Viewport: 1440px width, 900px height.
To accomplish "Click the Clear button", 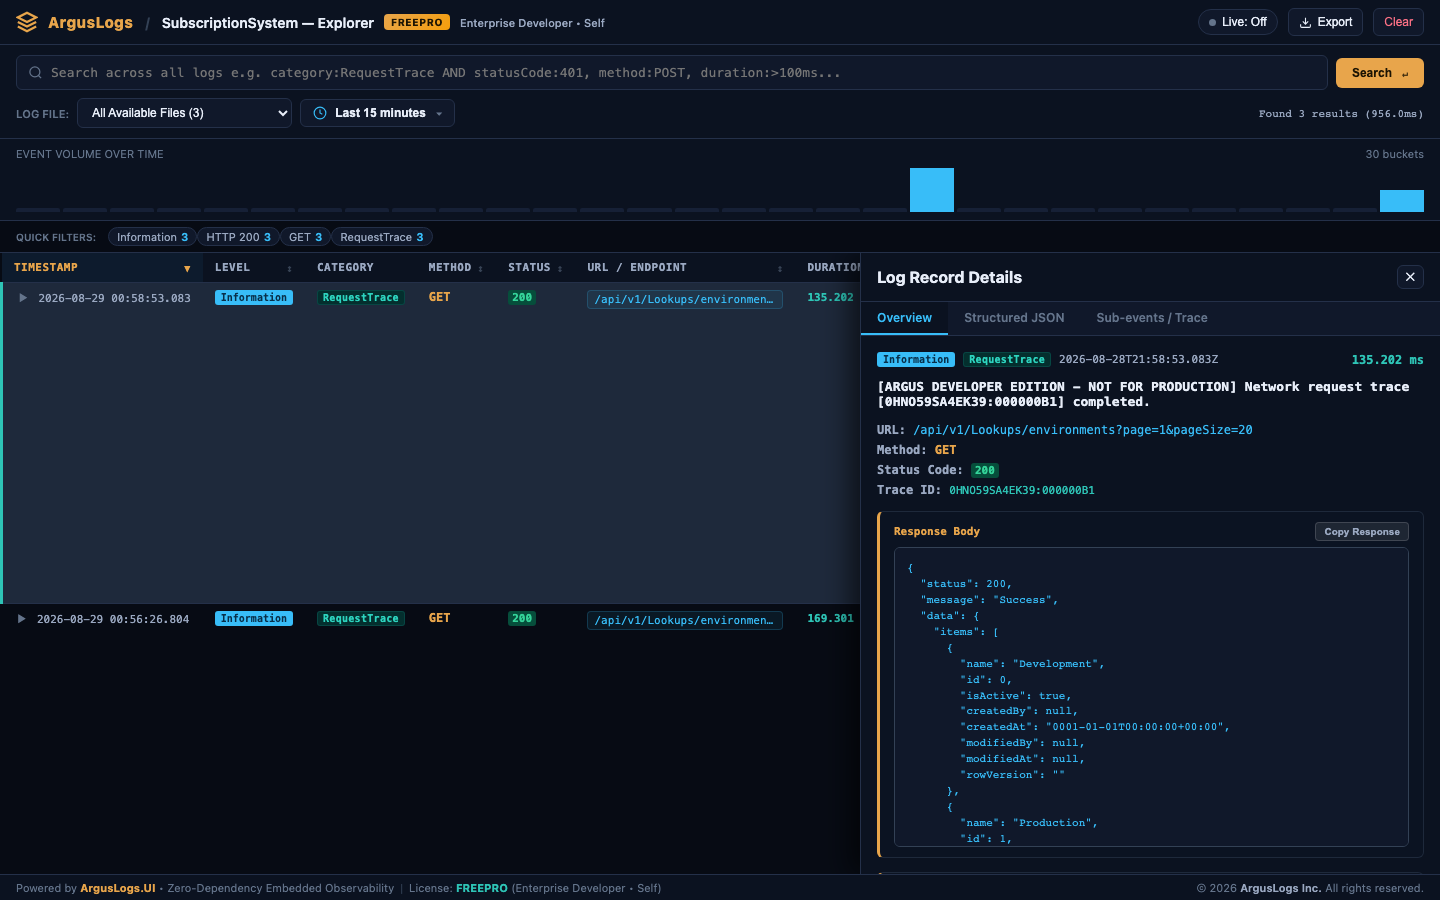I will coord(1398,22).
